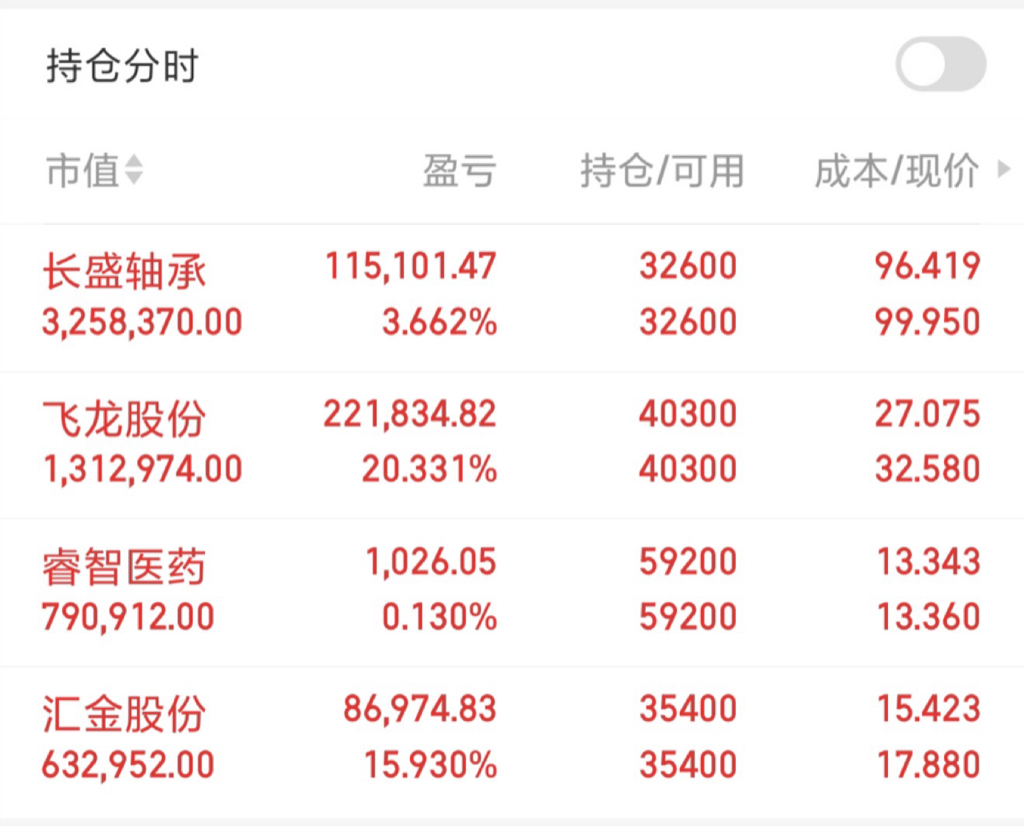Click 飞龙股份 position quantity 40300
1024x827 pixels.
(688, 414)
